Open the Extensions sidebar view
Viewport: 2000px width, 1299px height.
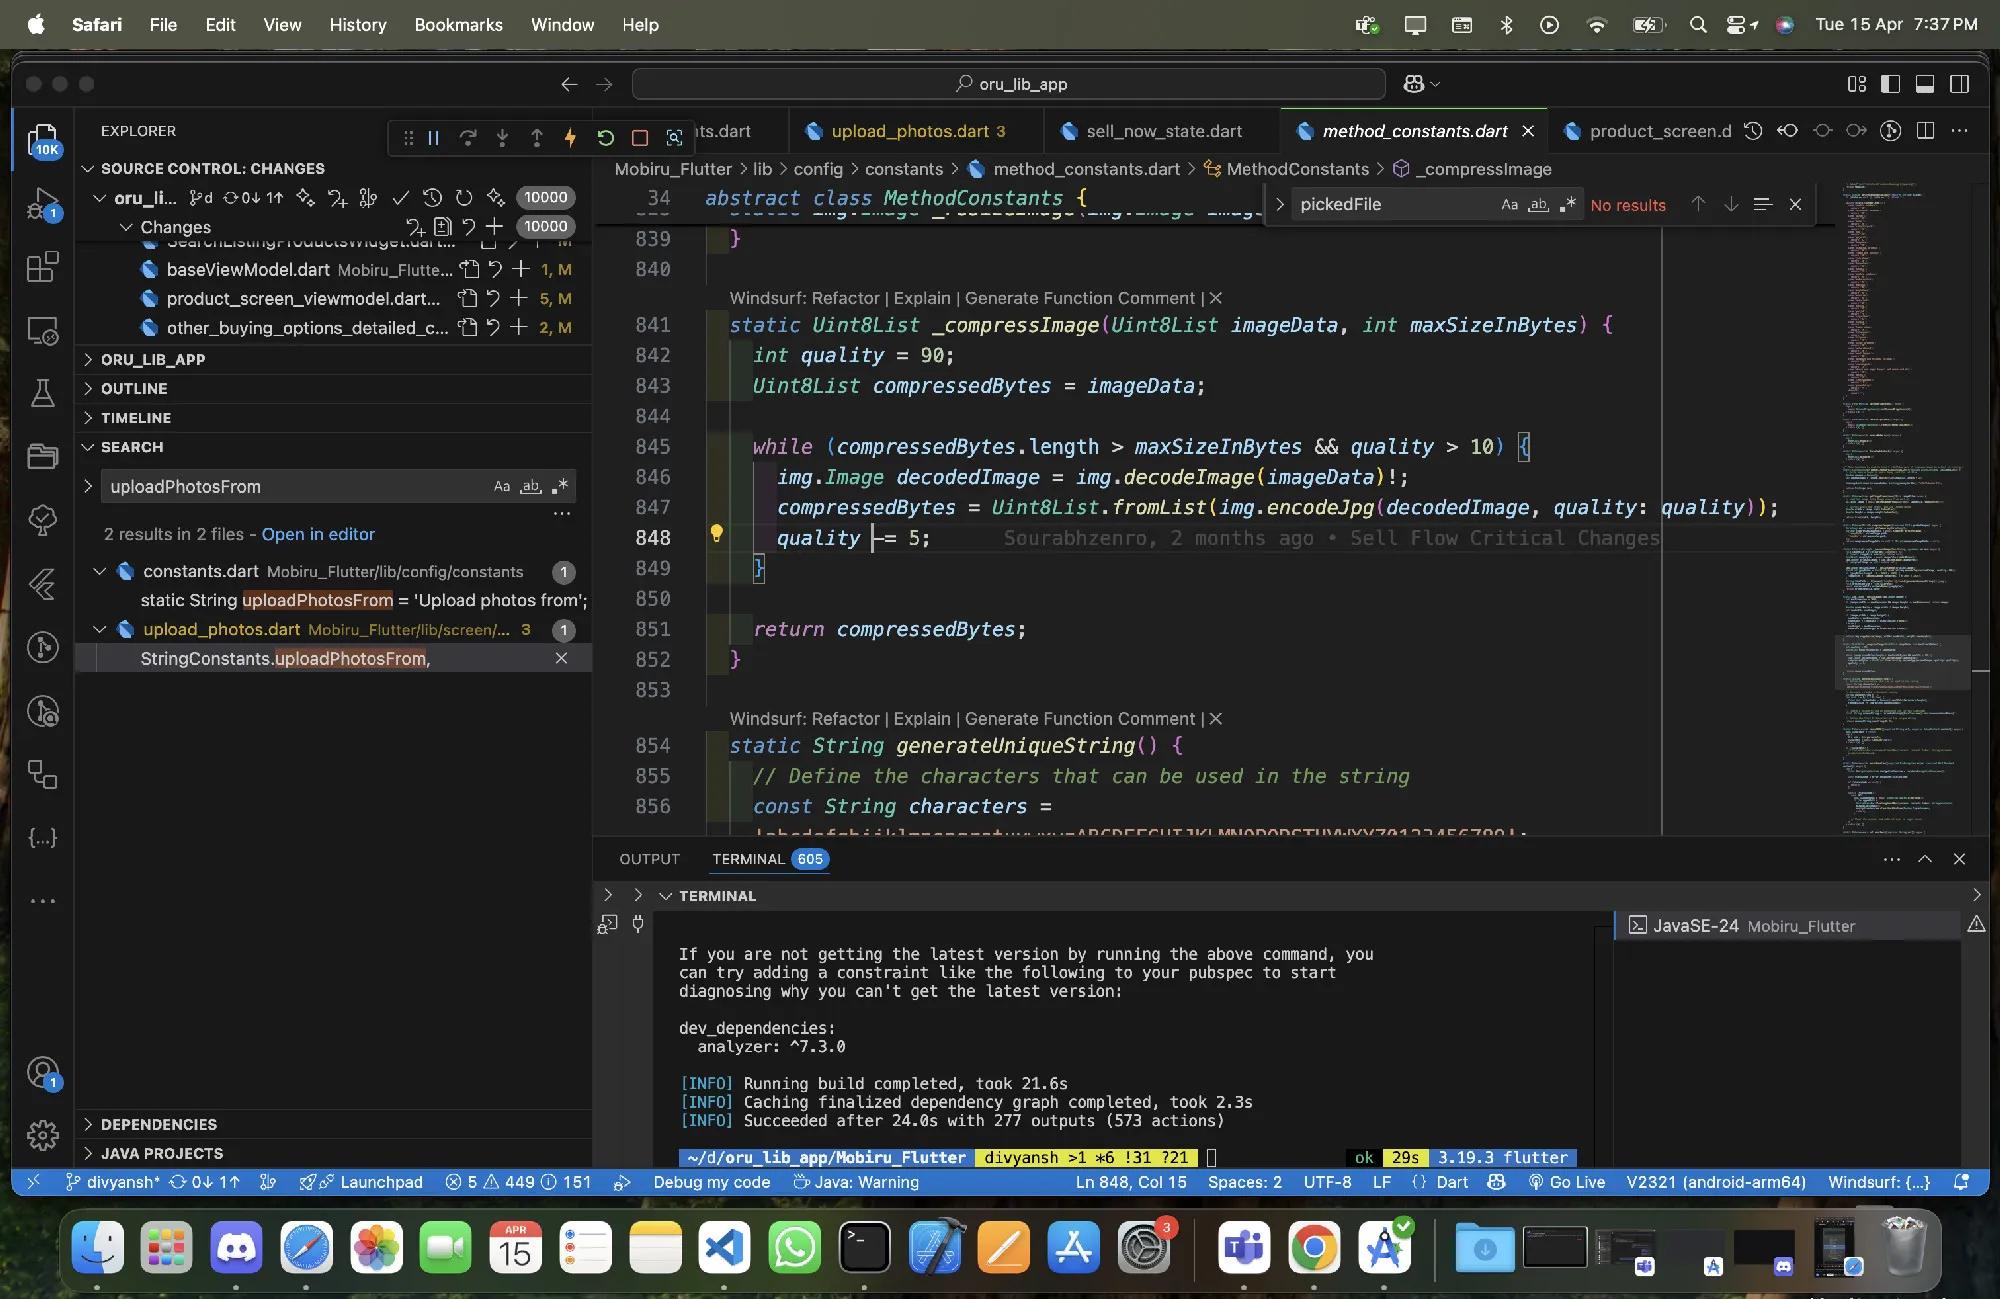pos(42,267)
